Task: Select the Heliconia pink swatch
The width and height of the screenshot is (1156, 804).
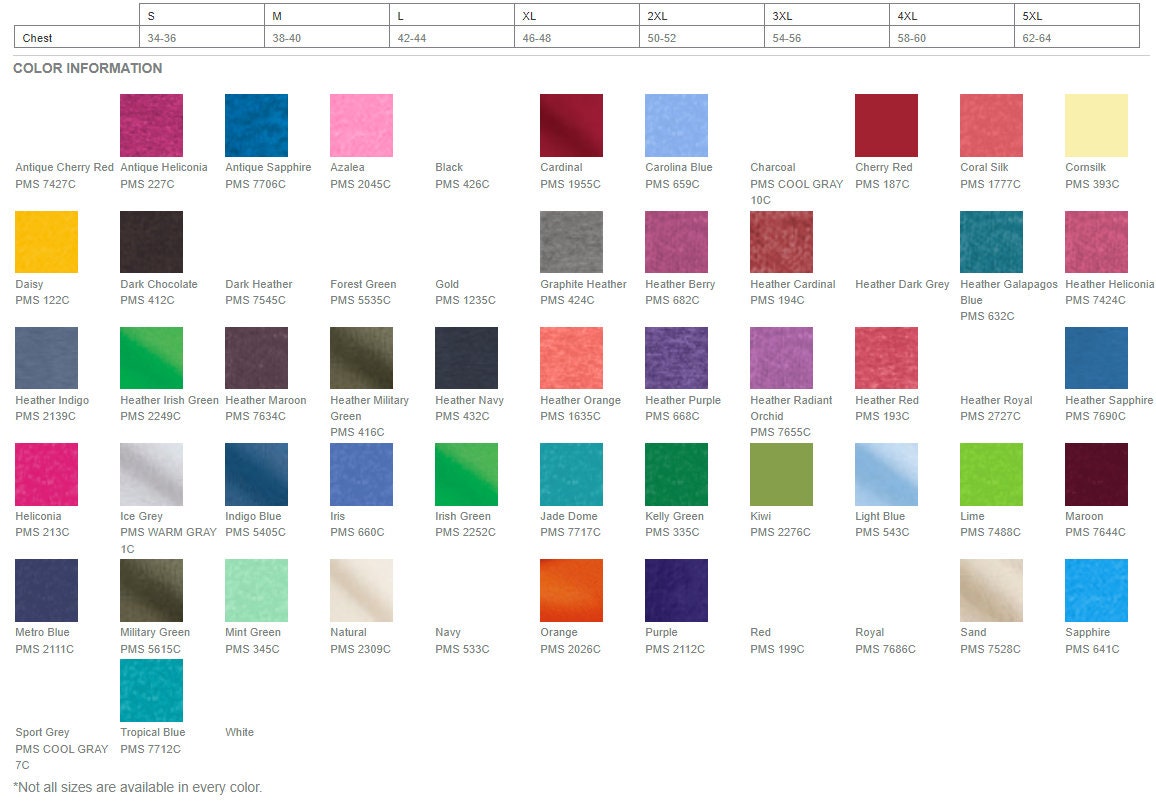Action: point(46,475)
